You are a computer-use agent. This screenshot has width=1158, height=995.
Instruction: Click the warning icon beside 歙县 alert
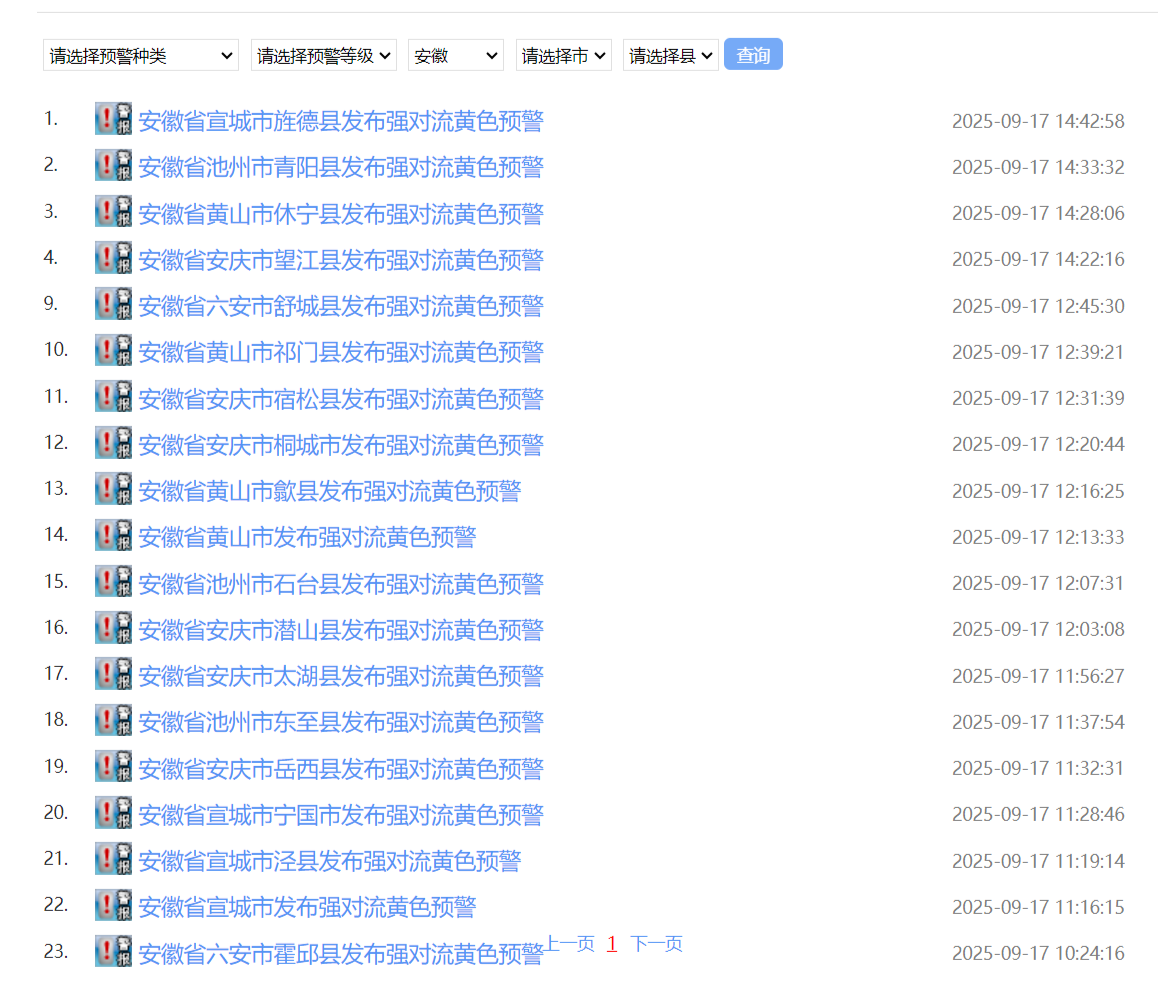112,488
